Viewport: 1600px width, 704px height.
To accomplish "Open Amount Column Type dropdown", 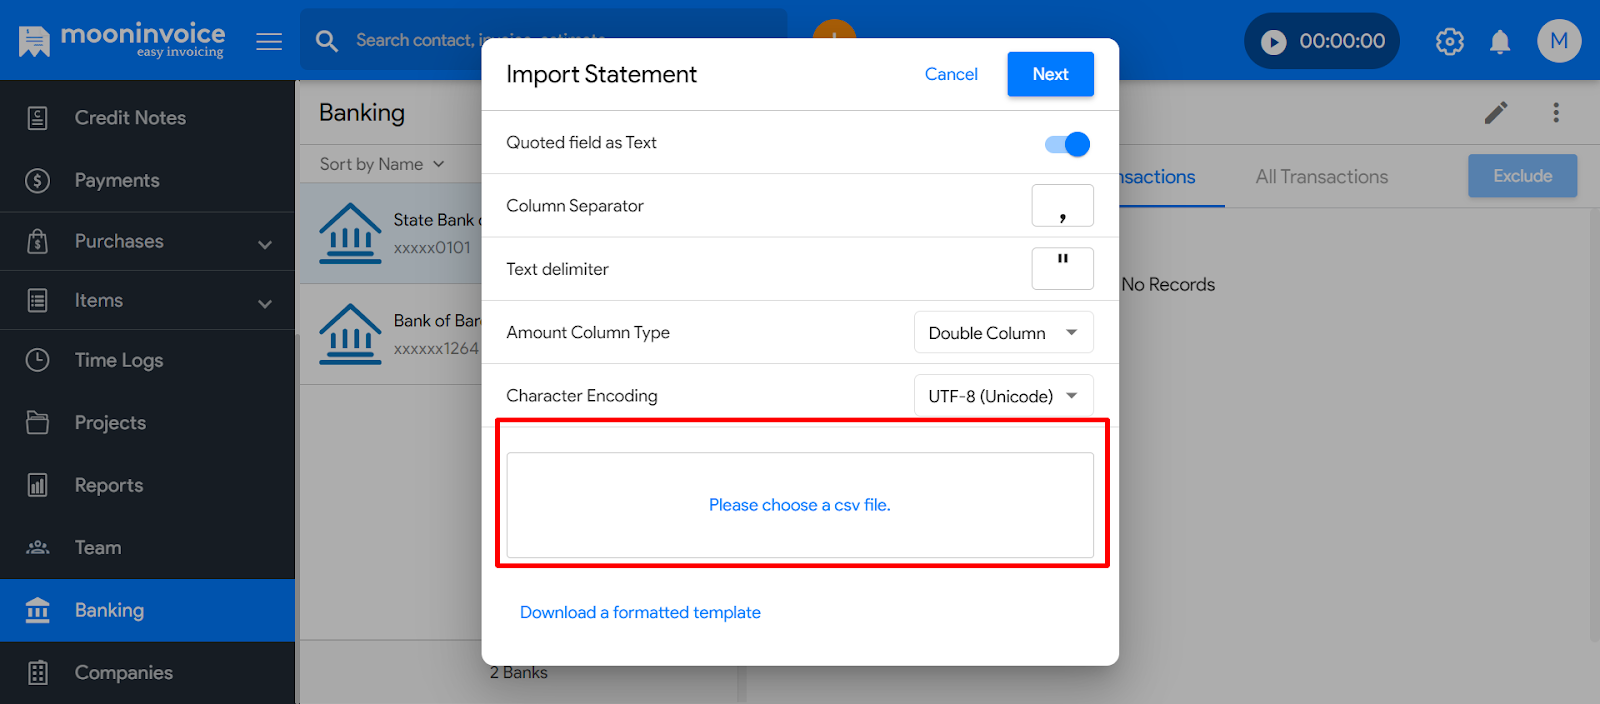I will pyautogui.click(x=1003, y=332).
